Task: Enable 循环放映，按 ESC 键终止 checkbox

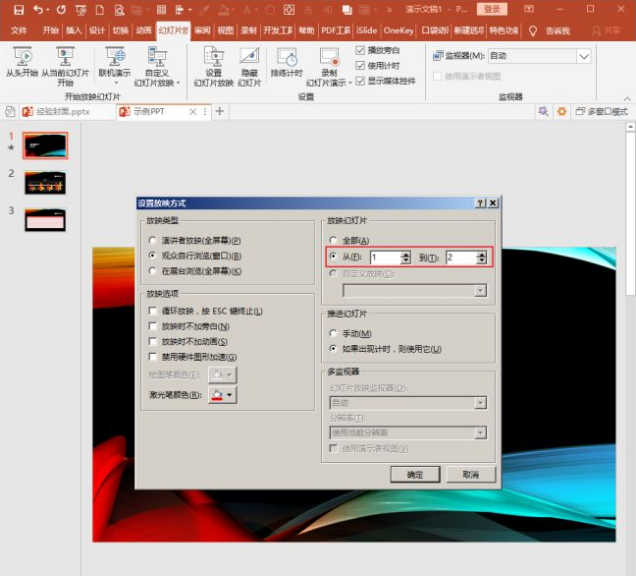Action: point(152,311)
